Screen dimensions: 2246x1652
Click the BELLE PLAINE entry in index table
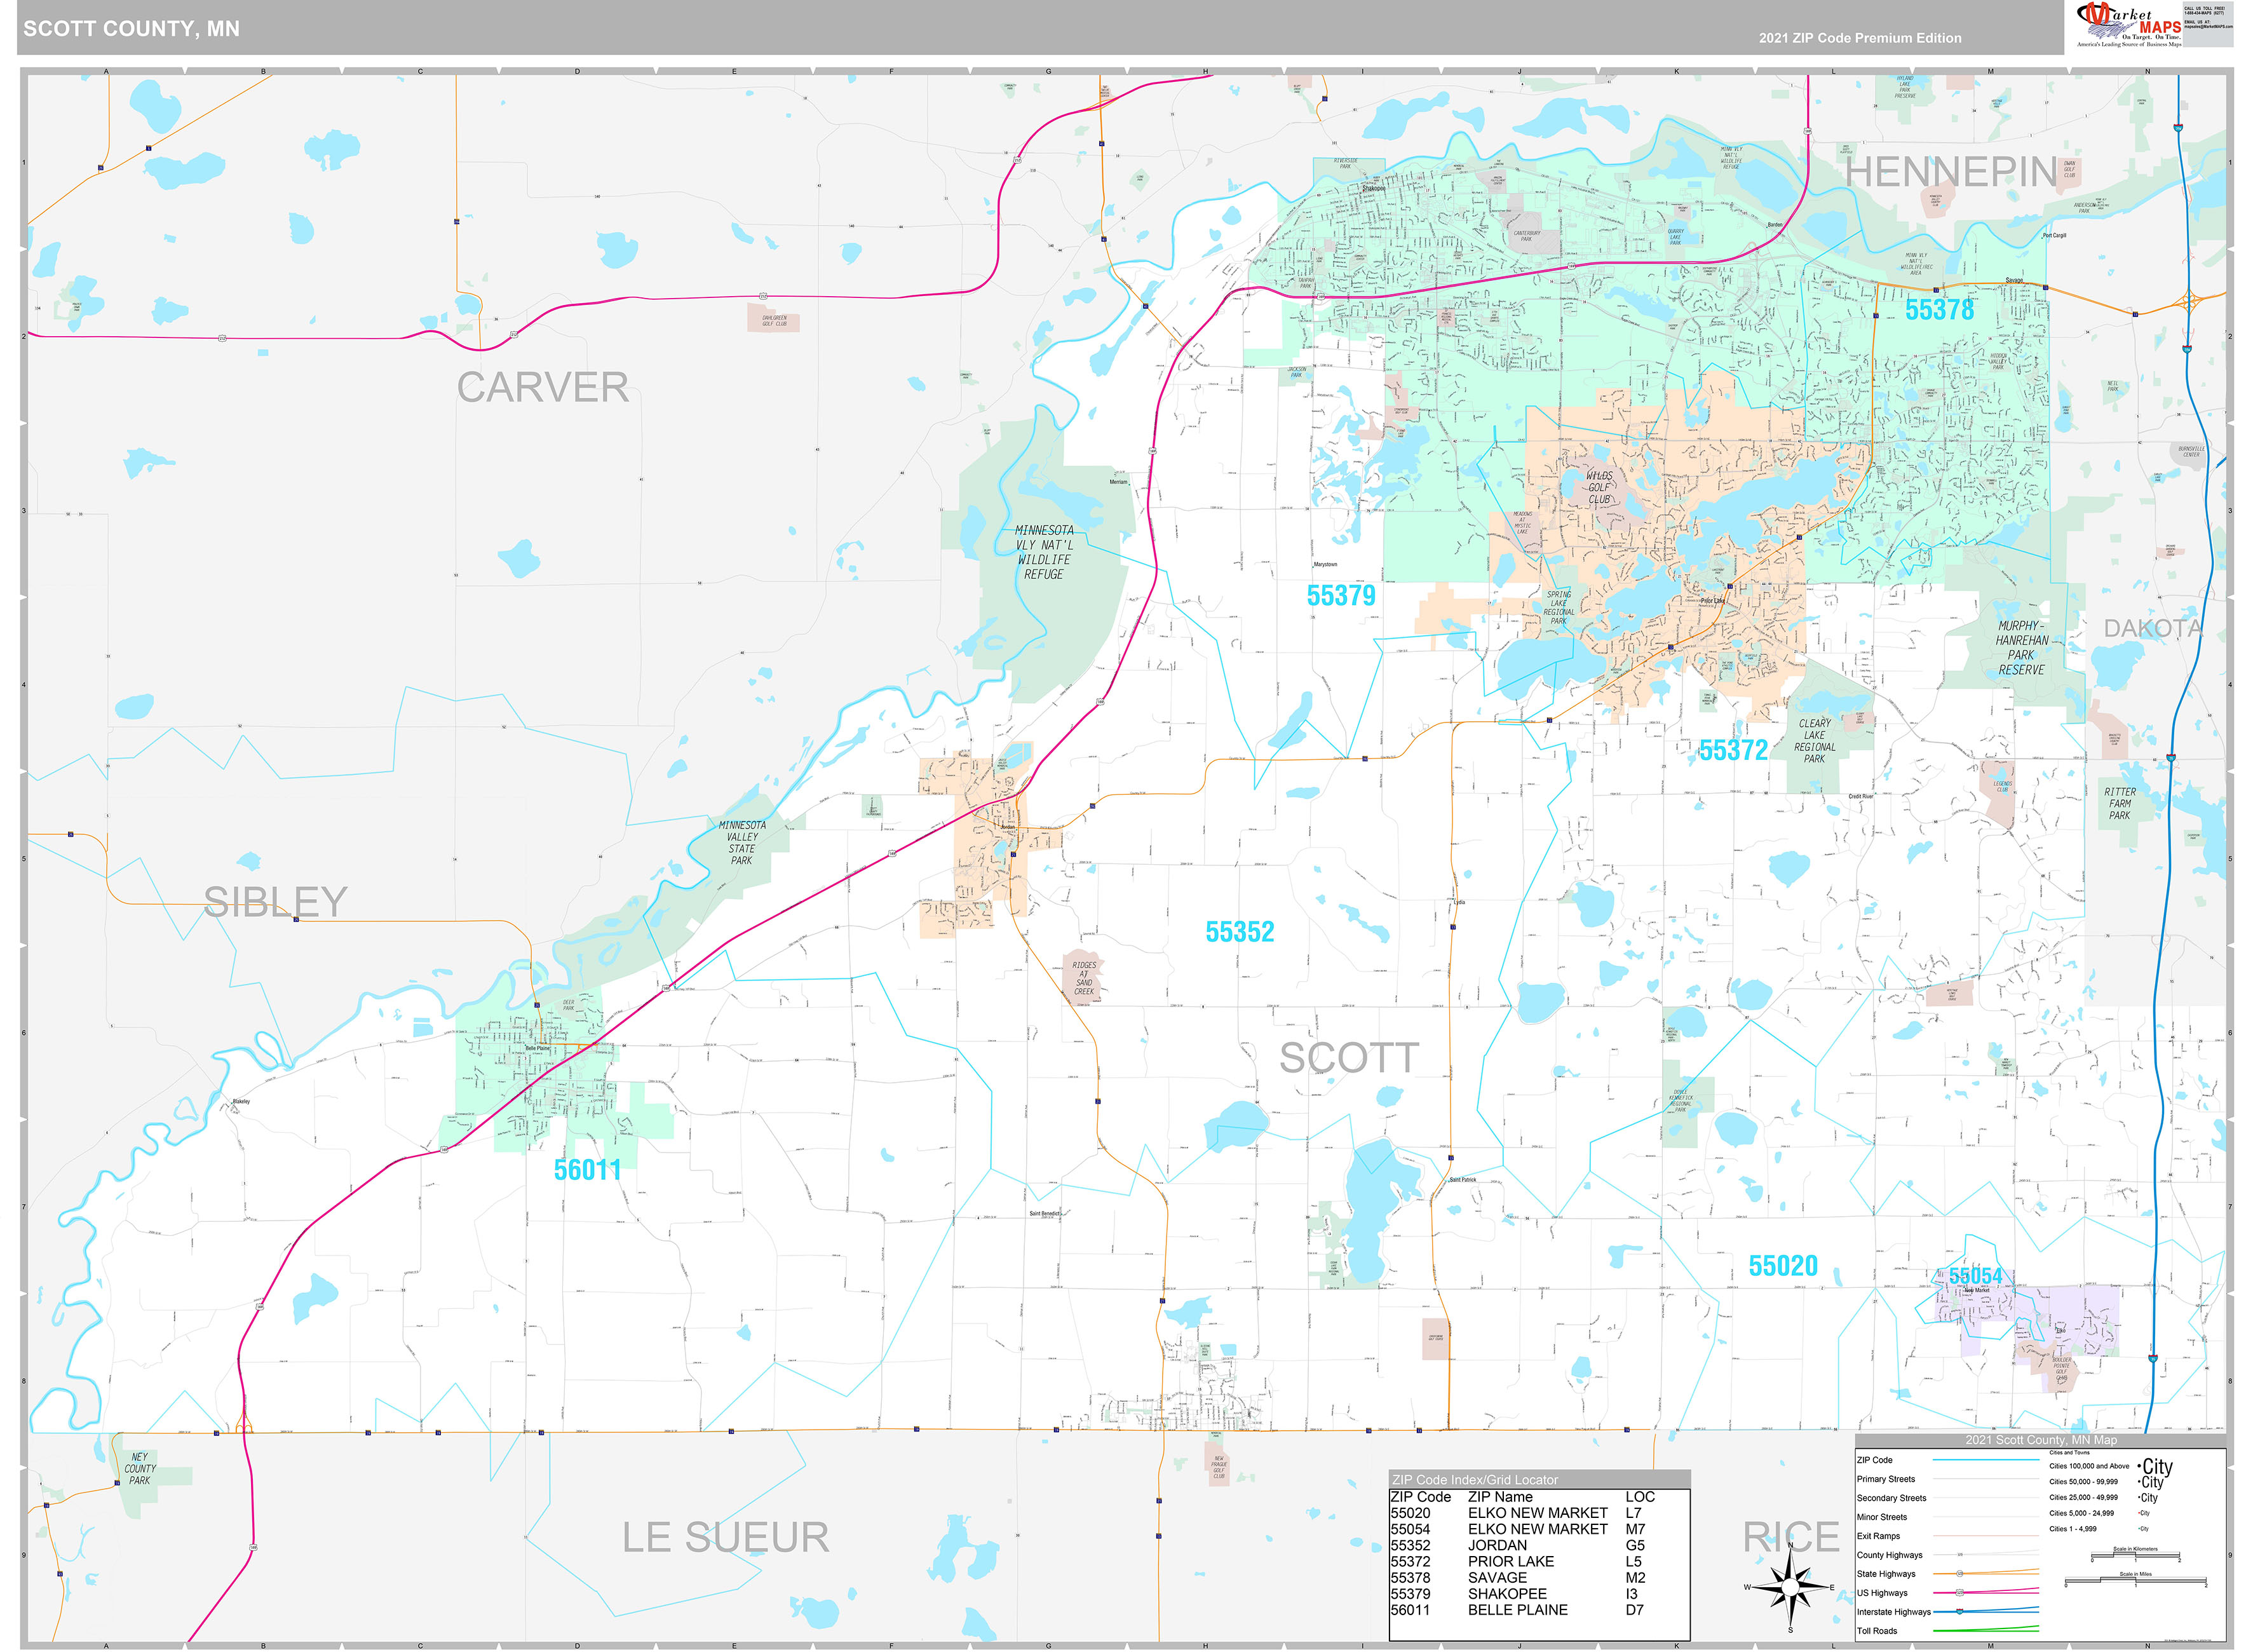(x=1517, y=1610)
